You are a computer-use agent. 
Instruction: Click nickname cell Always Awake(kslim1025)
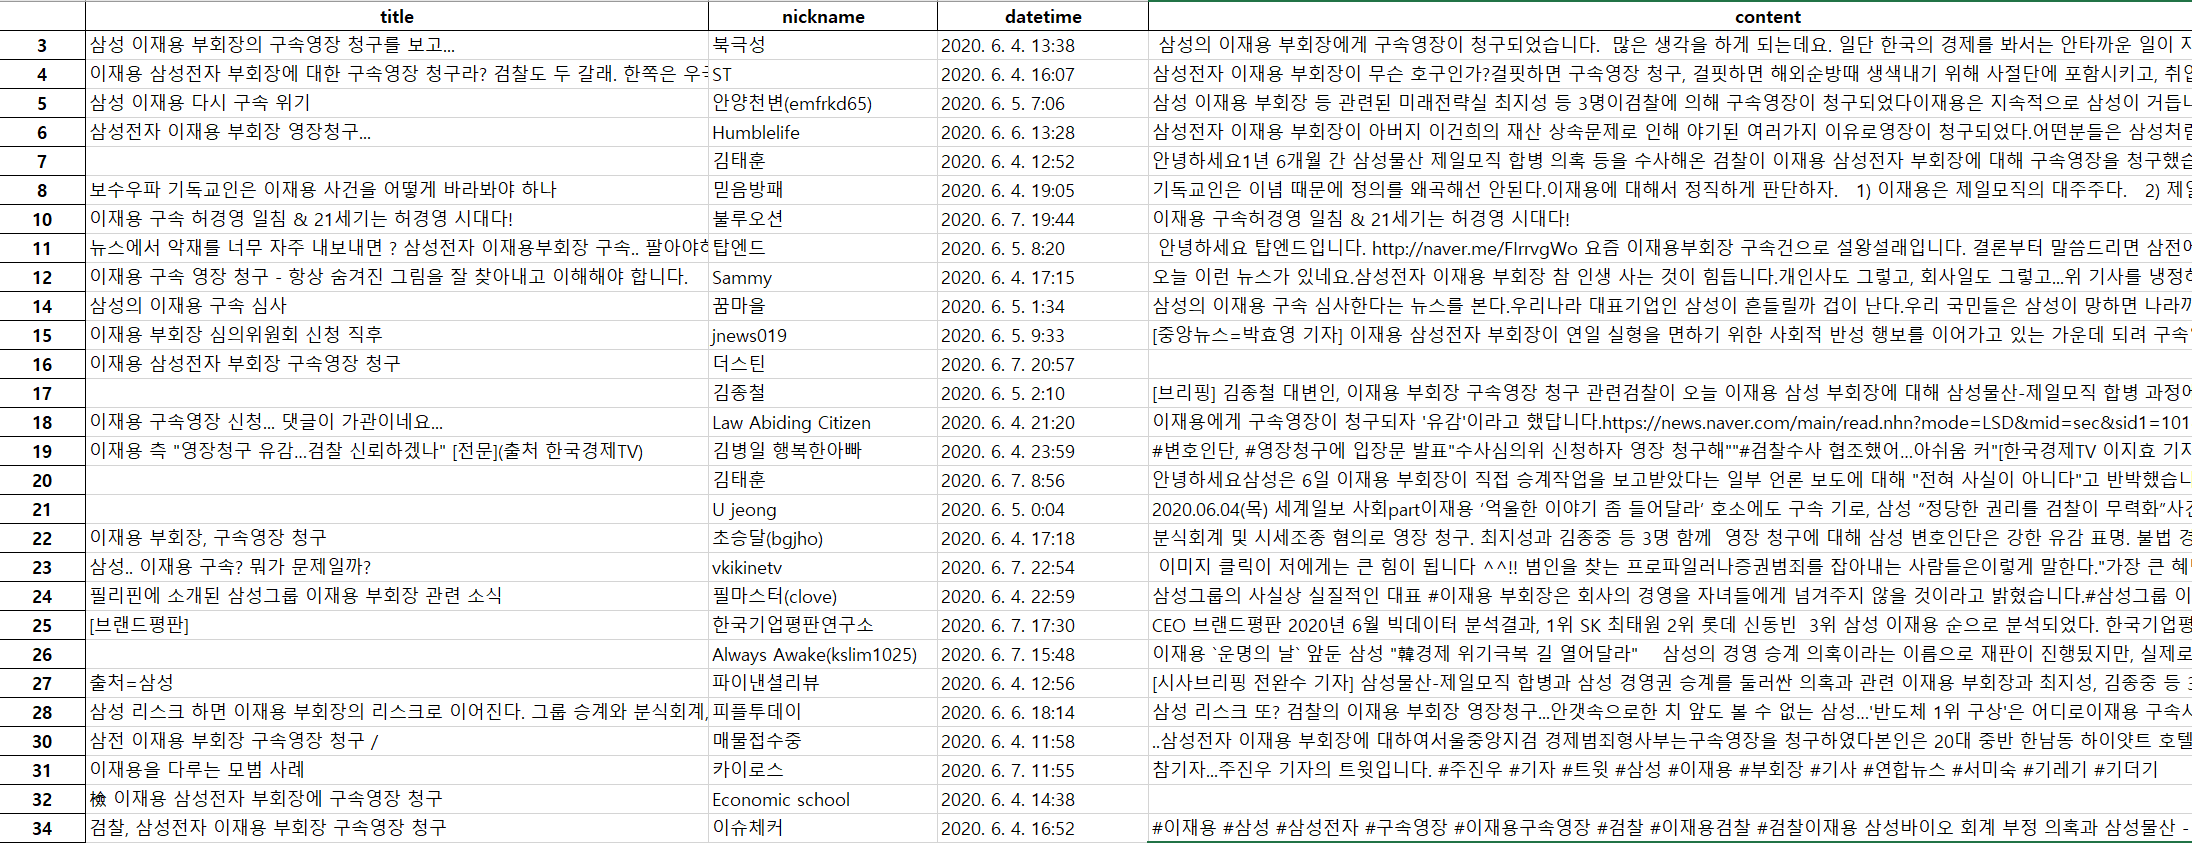(823, 654)
